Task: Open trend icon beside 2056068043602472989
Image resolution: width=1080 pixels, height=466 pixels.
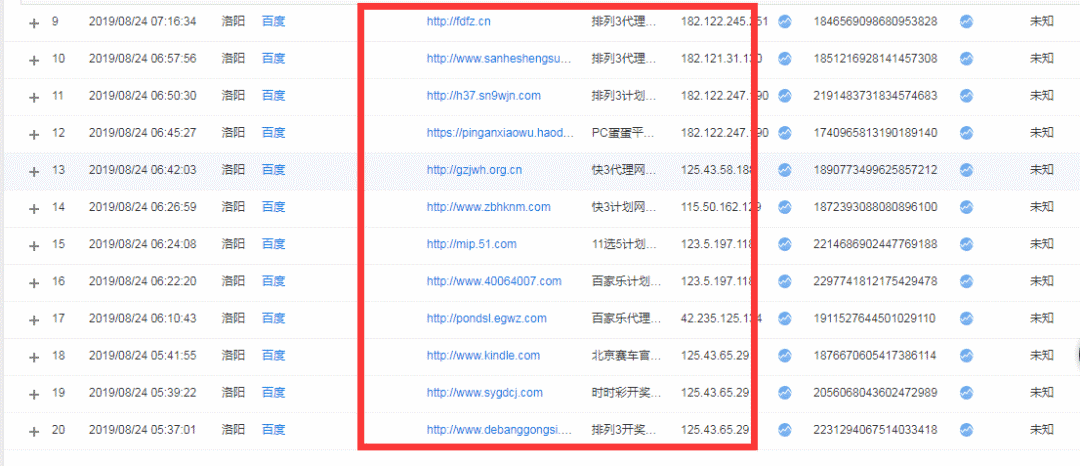Action: [x=966, y=392]
